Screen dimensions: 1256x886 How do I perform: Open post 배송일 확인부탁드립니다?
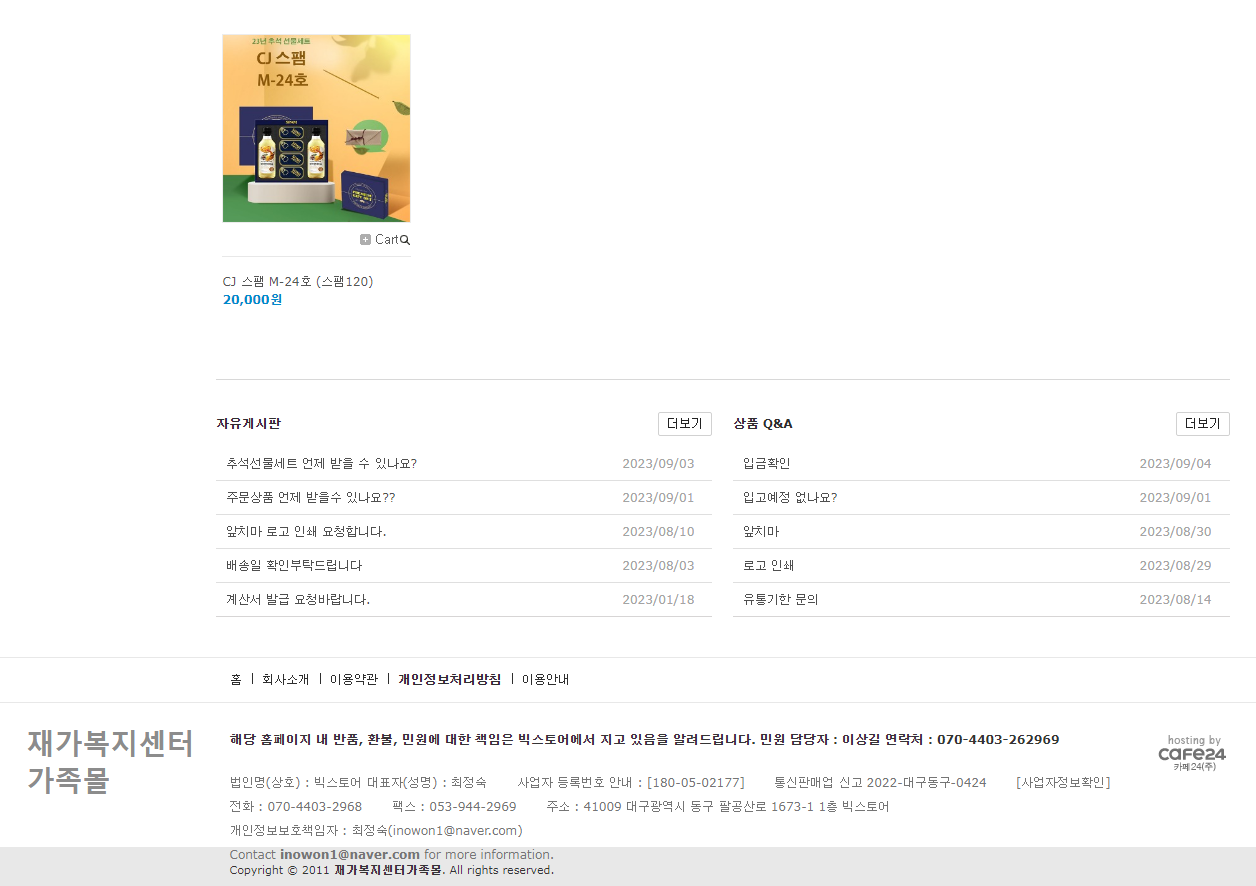tap(294, 566)
